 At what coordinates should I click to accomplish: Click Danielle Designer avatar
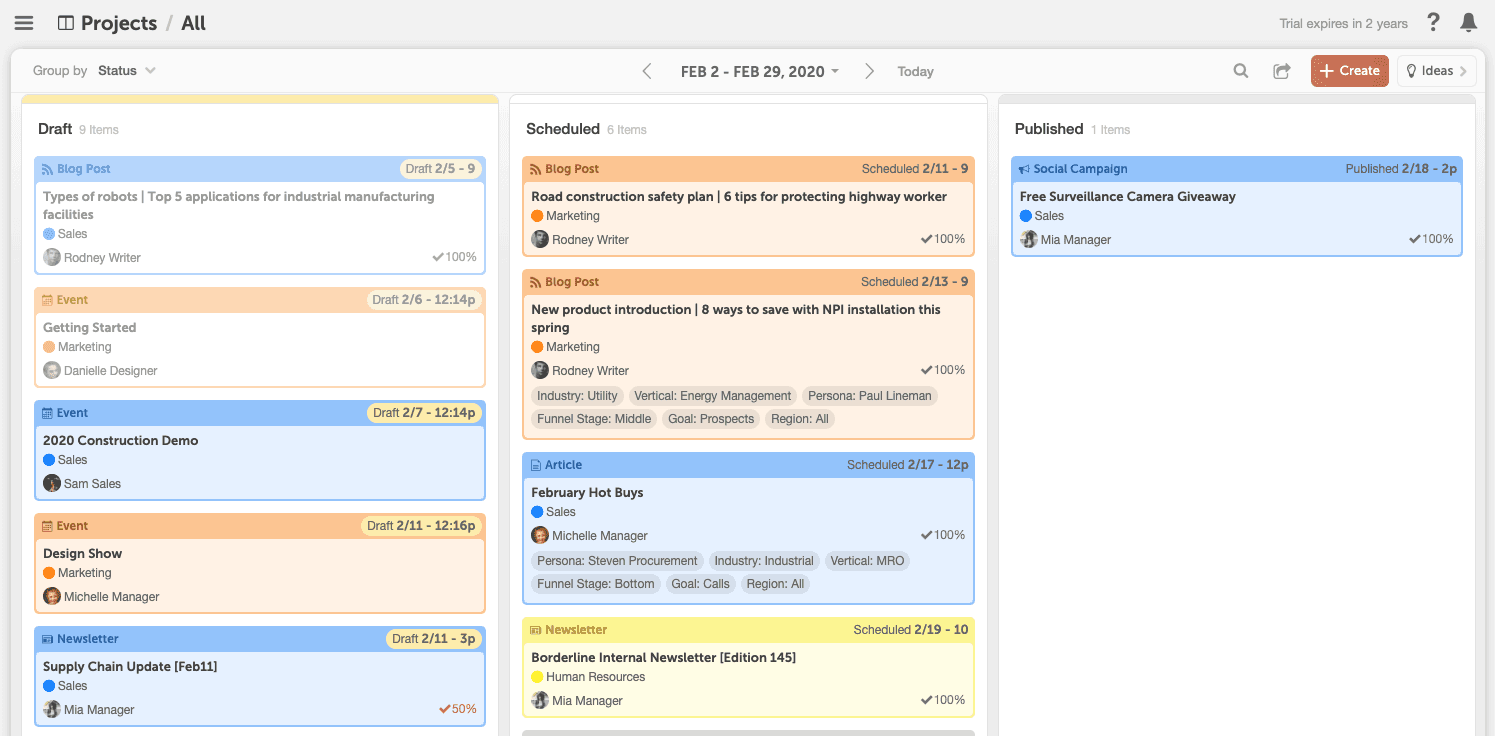[x=52, y=370]
